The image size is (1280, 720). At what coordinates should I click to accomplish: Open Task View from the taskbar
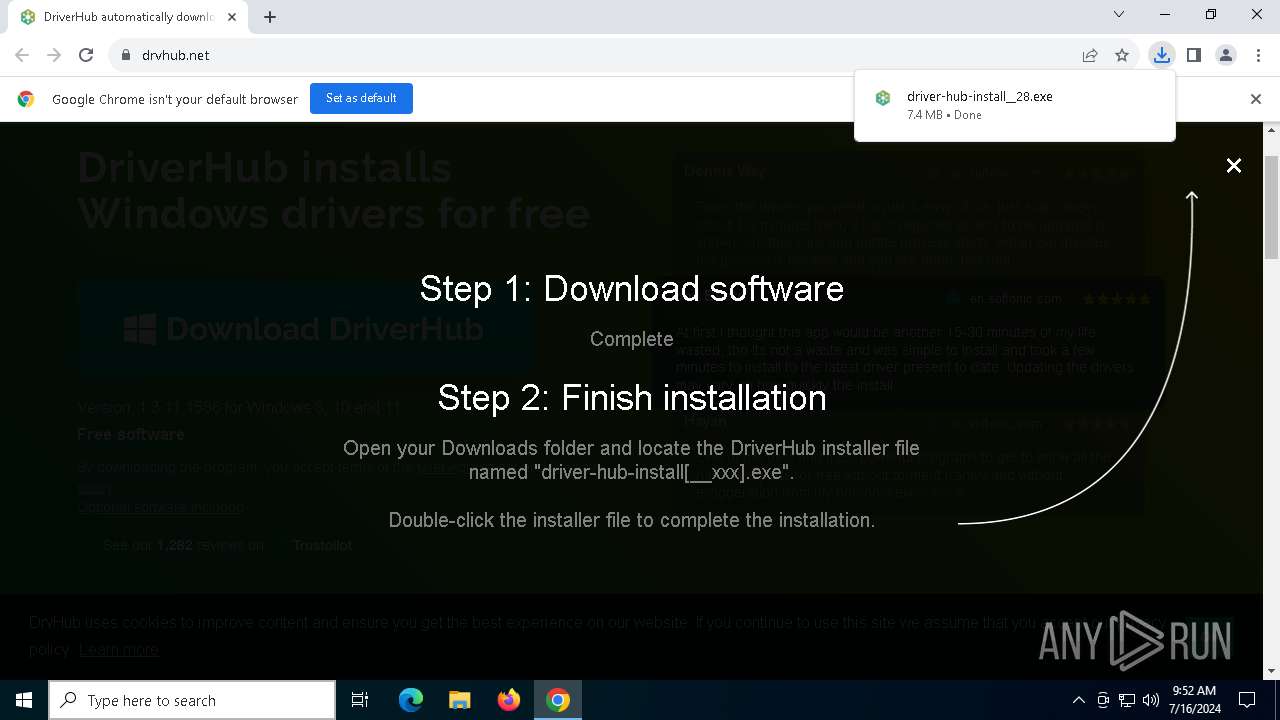coord(360,700)
